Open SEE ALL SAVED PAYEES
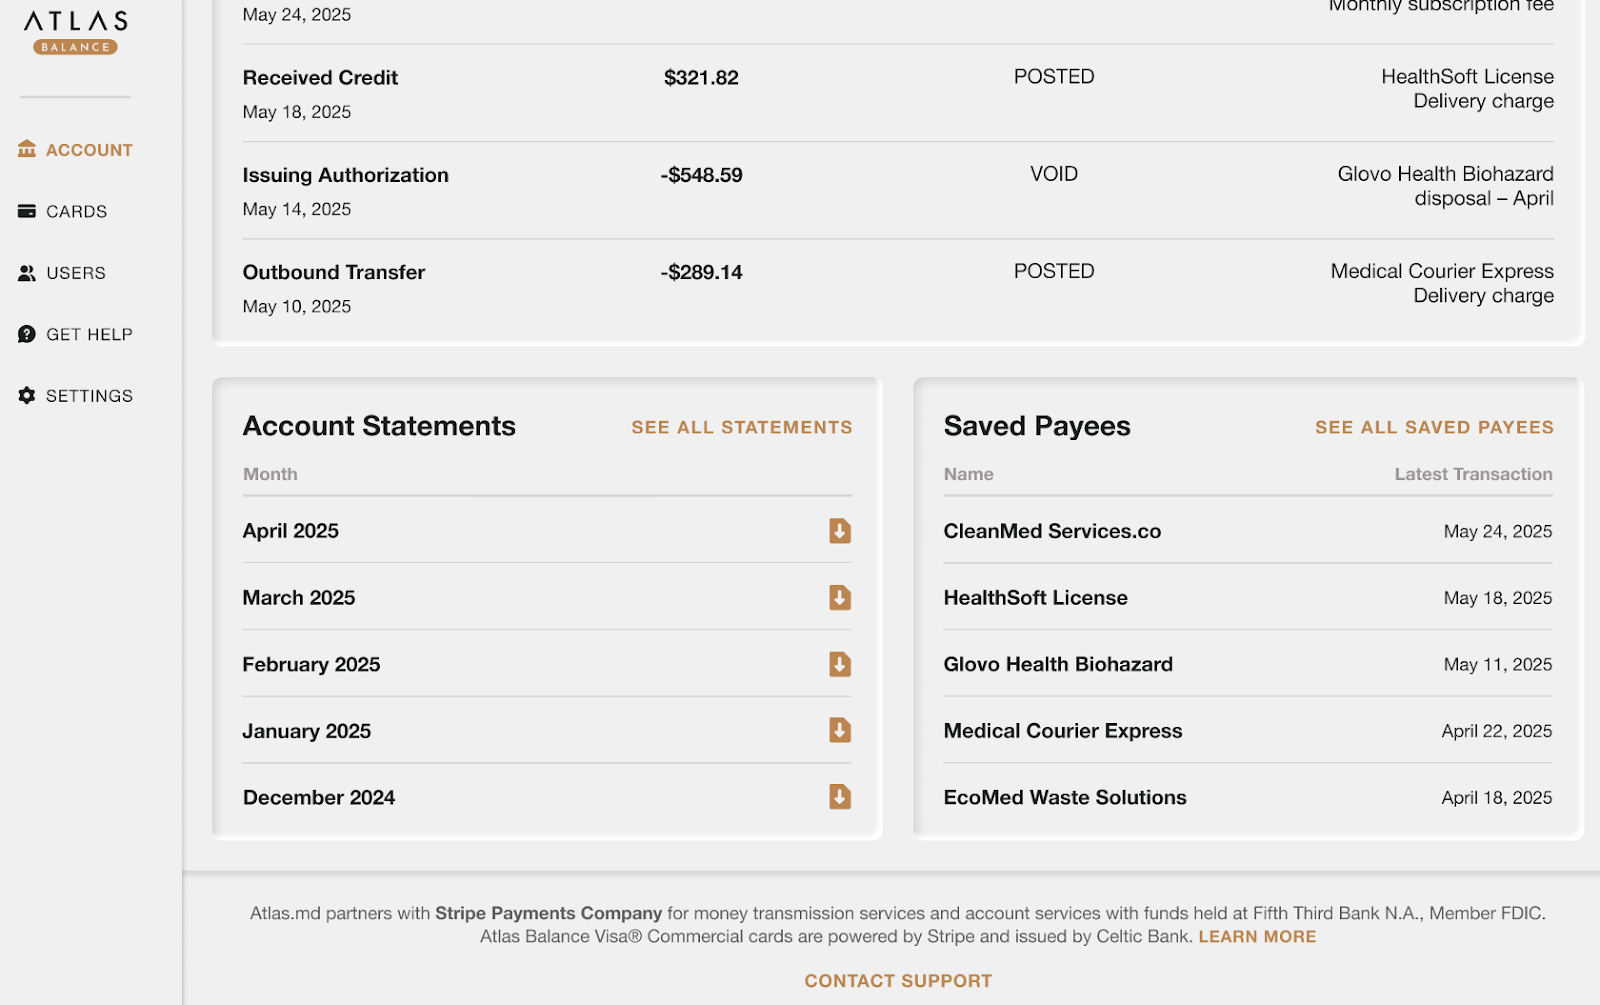The width and height of the screenshot is (1600, 1005). [x=1433, y=427]
